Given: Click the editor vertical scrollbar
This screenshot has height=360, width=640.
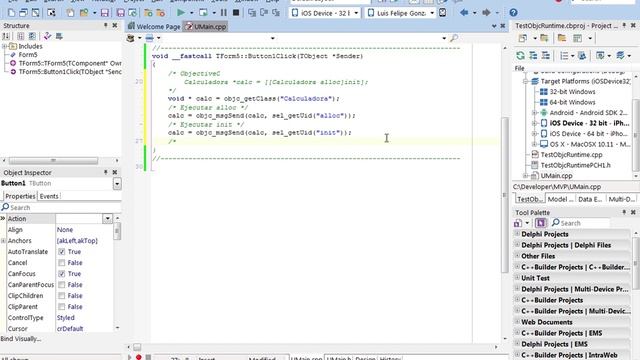Looking at the screenshot, I should click(x=505, y=195).
